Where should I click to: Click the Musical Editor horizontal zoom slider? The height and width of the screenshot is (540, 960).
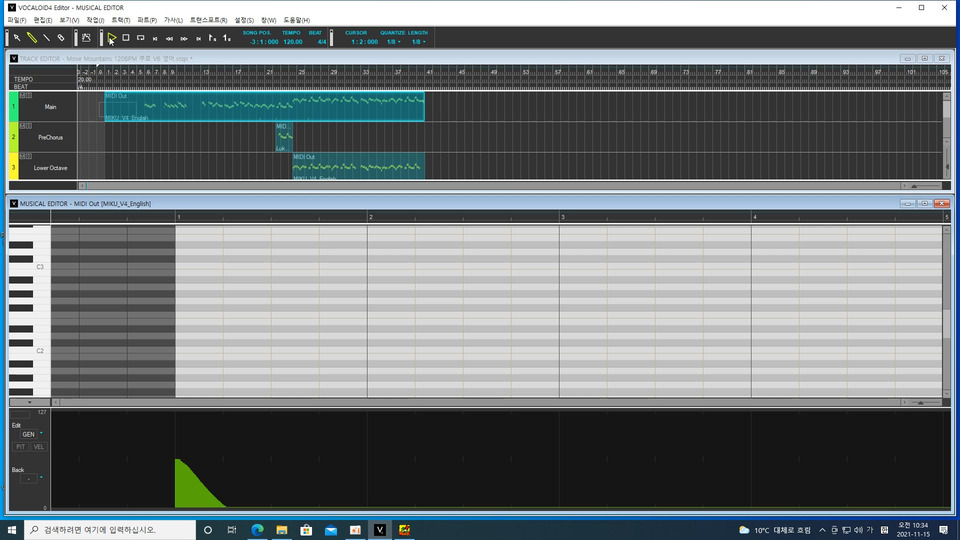pyautogui.click(x=927, y=402)
